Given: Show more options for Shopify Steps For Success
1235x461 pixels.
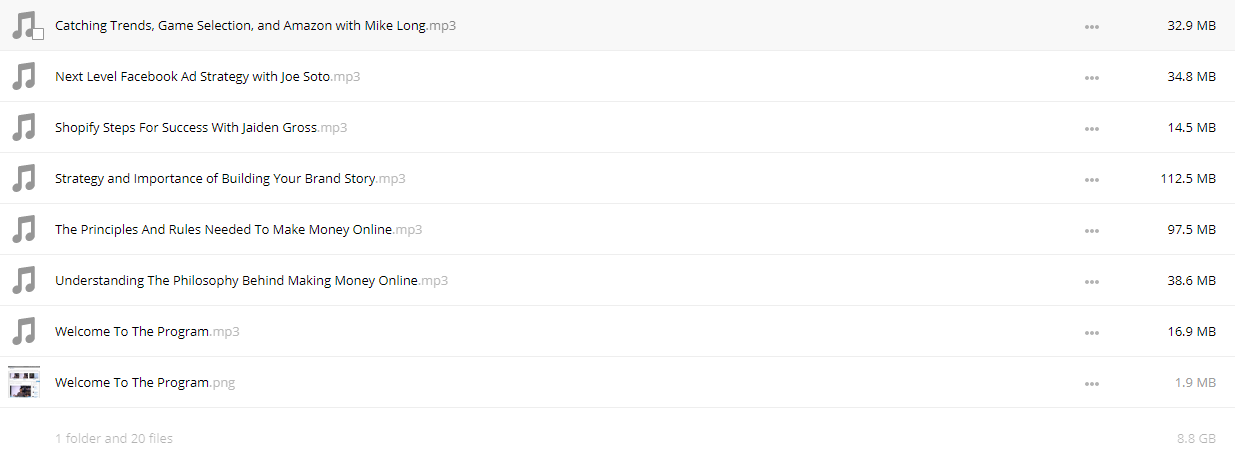Looking at the screenshot, I should pos(1092,128).
